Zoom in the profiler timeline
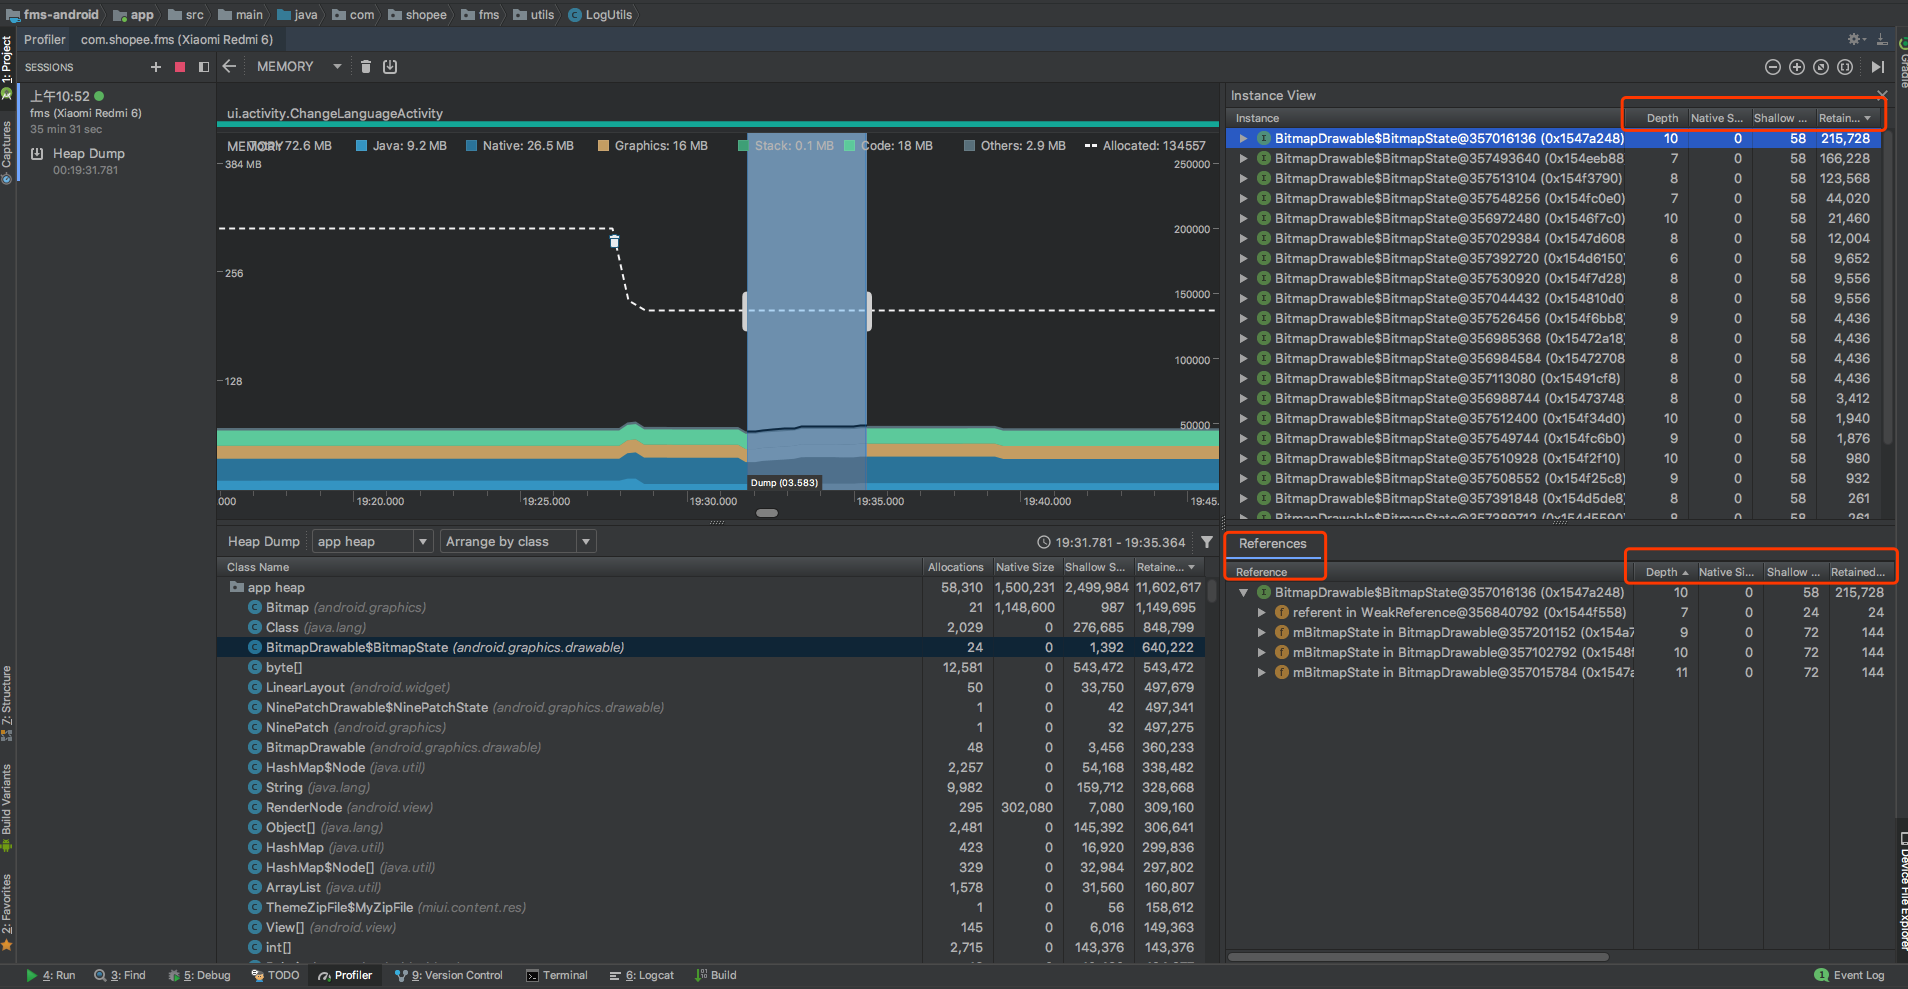1908x989 pixels. pos(1796,67)
